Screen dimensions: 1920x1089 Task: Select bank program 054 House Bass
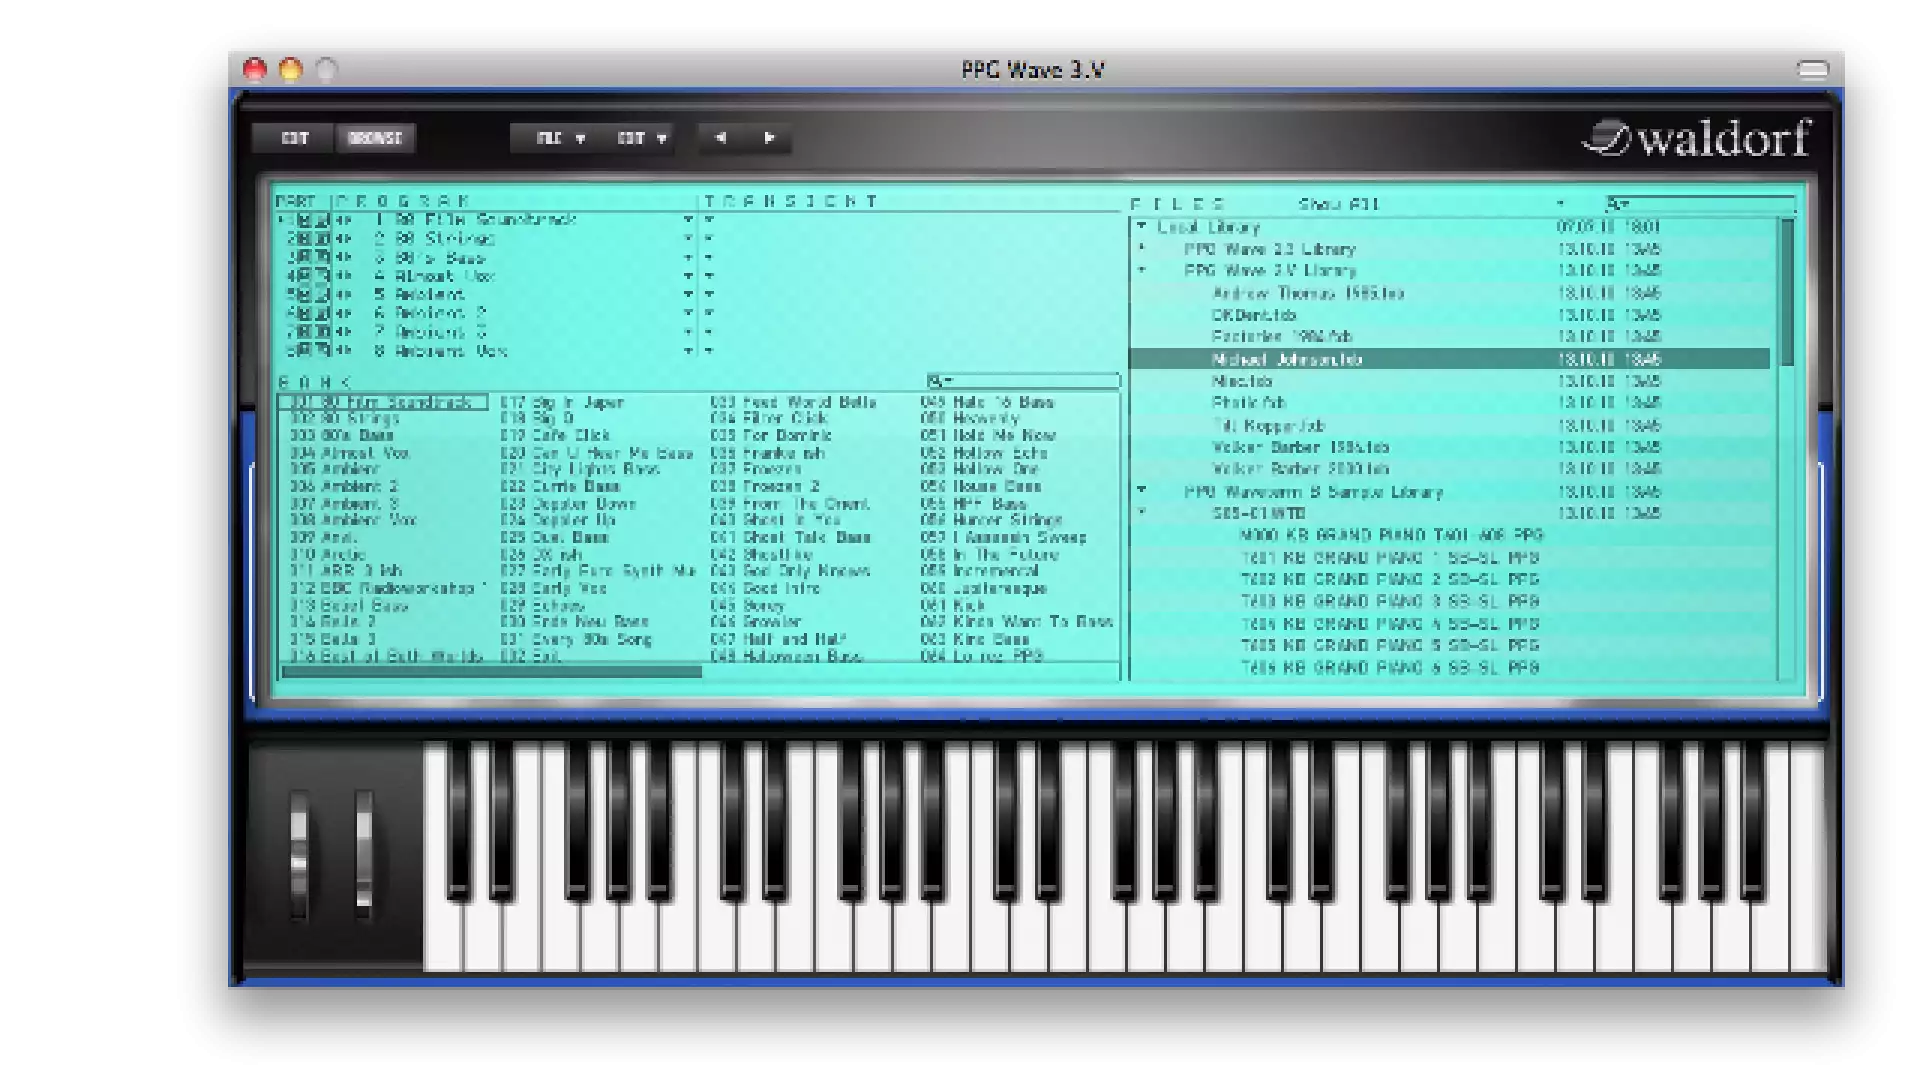click(x=981, y=487)
